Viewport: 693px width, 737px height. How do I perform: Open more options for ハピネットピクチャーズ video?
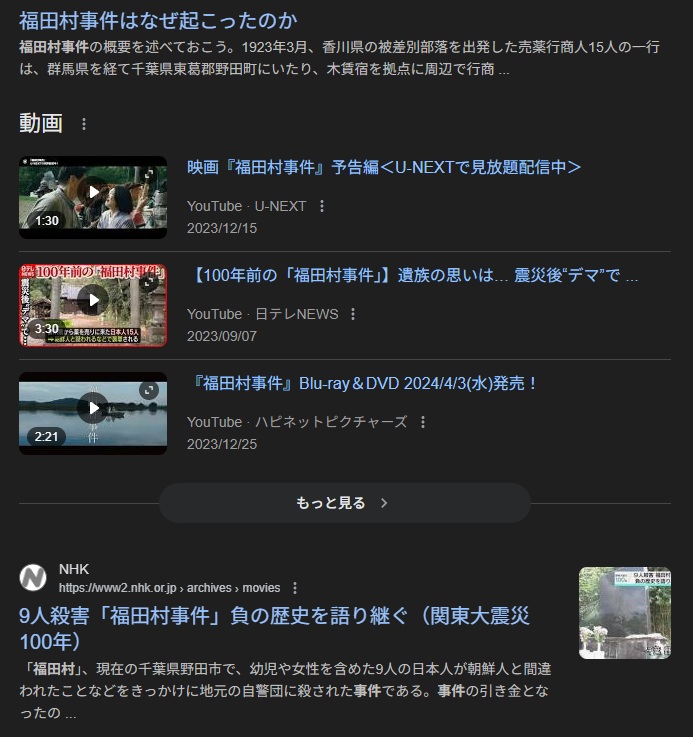click(423, 422)
